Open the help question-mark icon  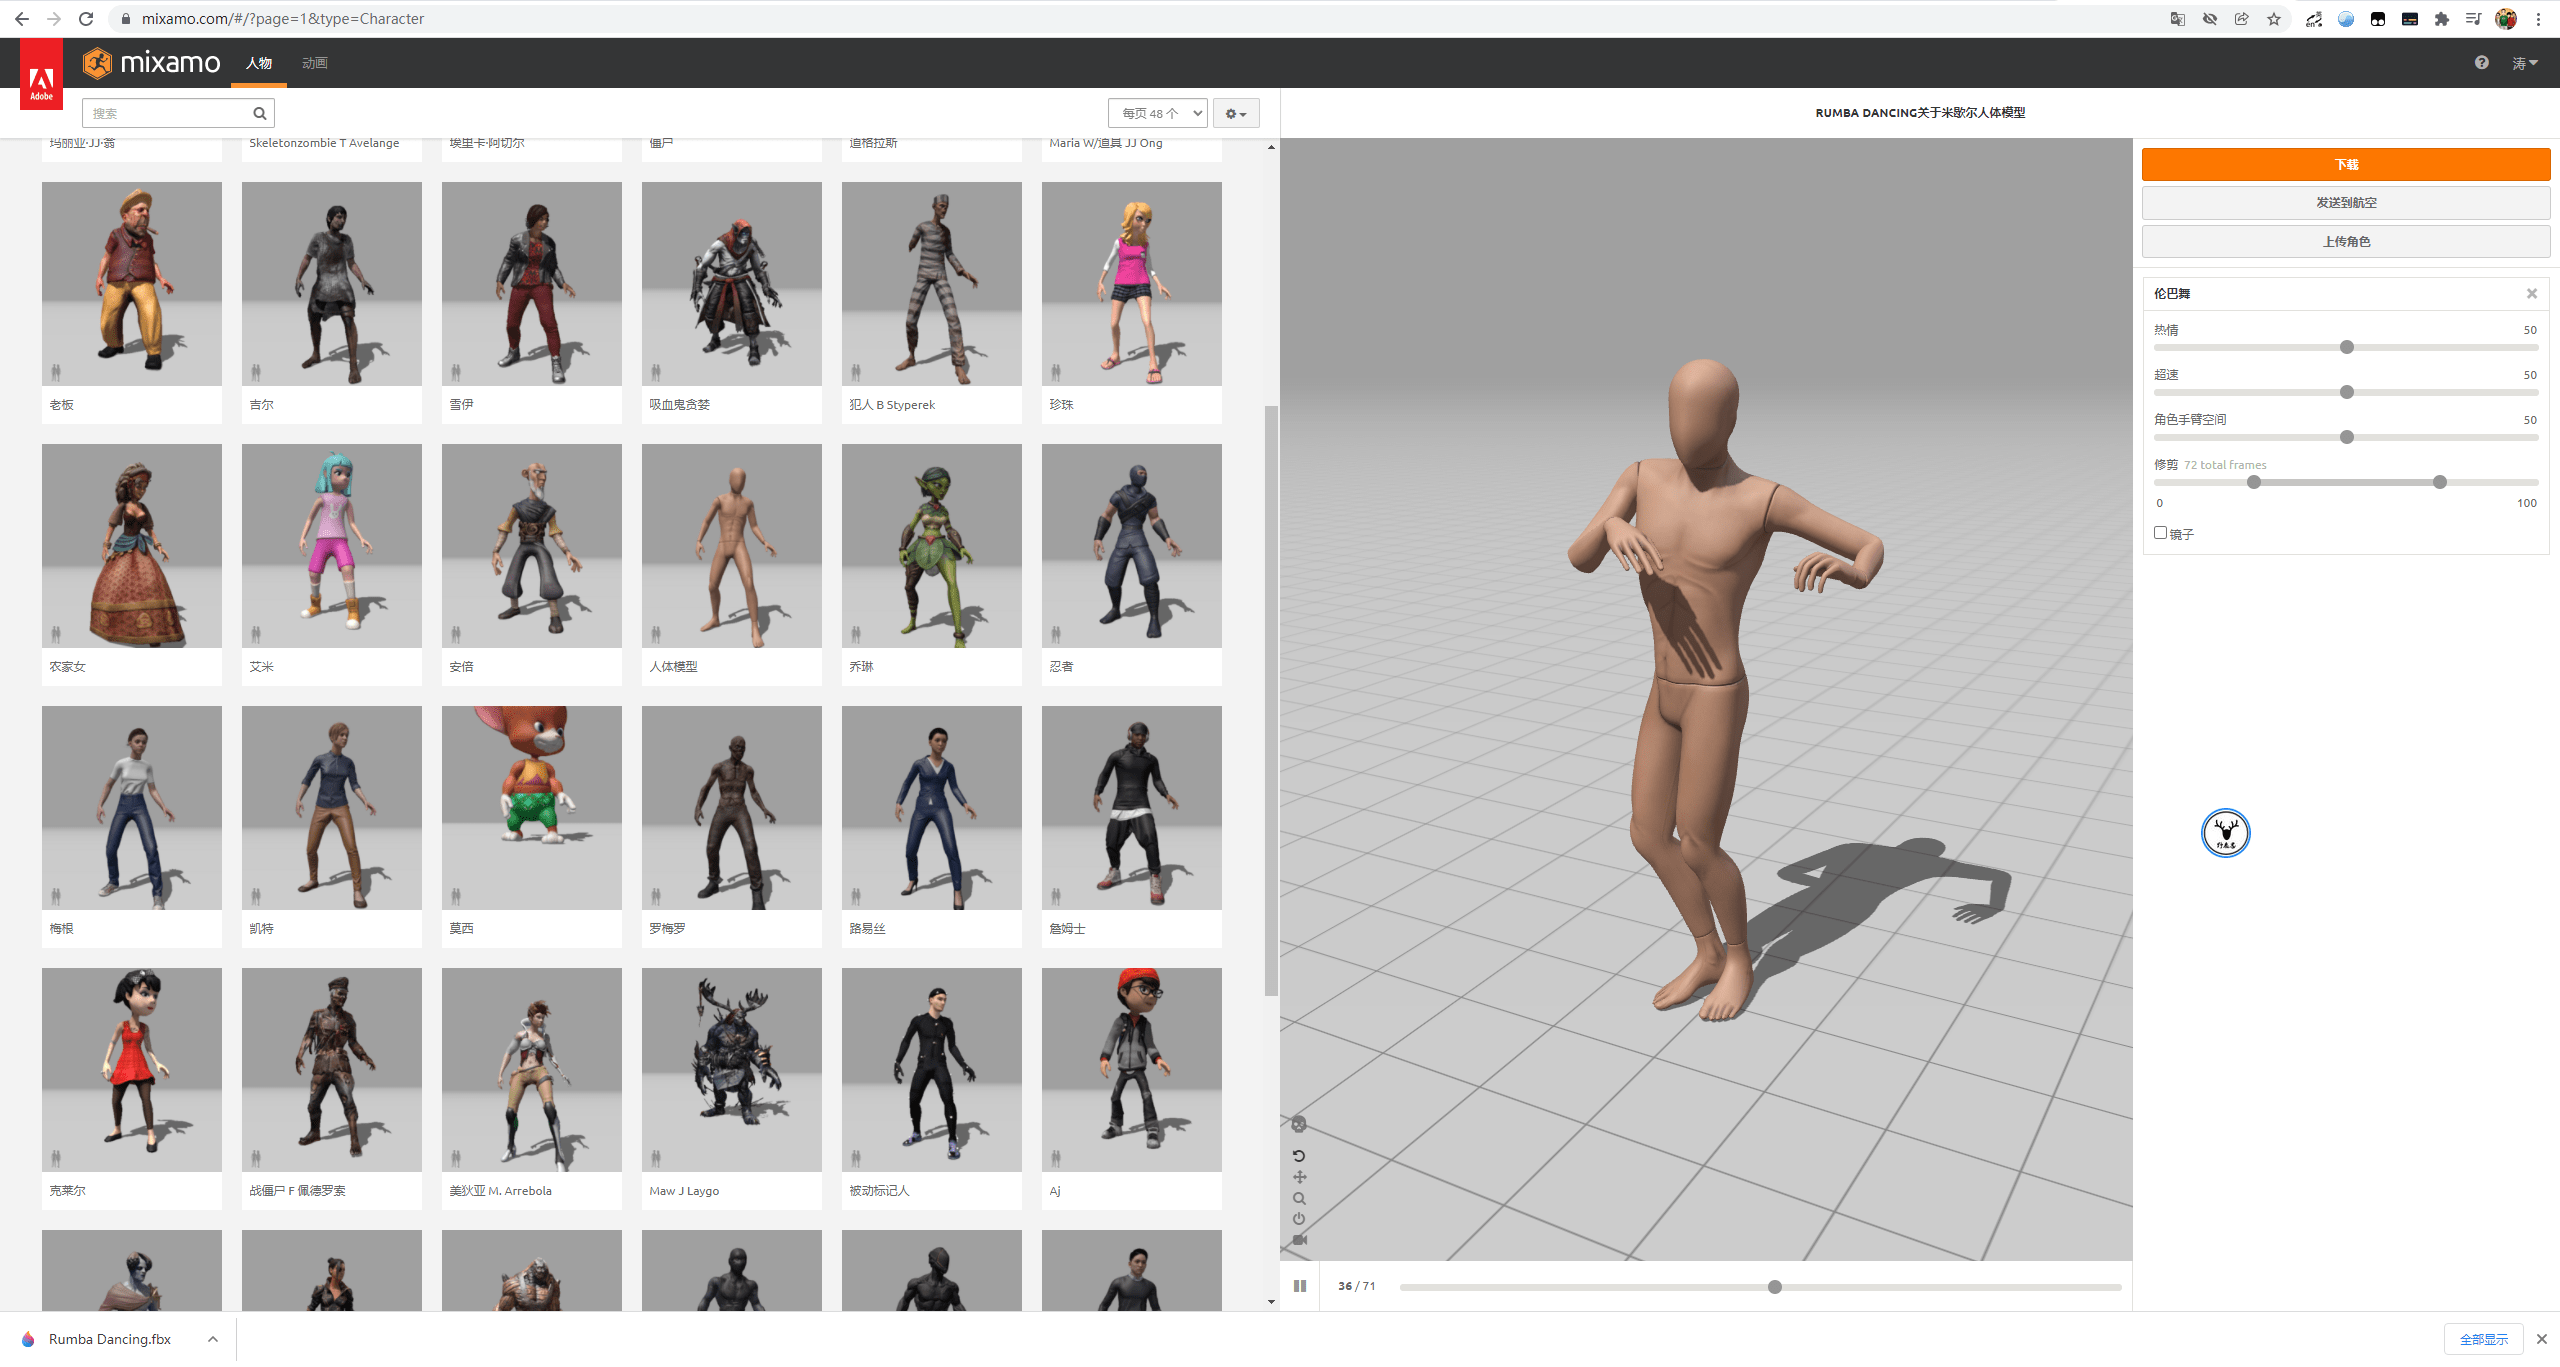tap(2482, 62)
